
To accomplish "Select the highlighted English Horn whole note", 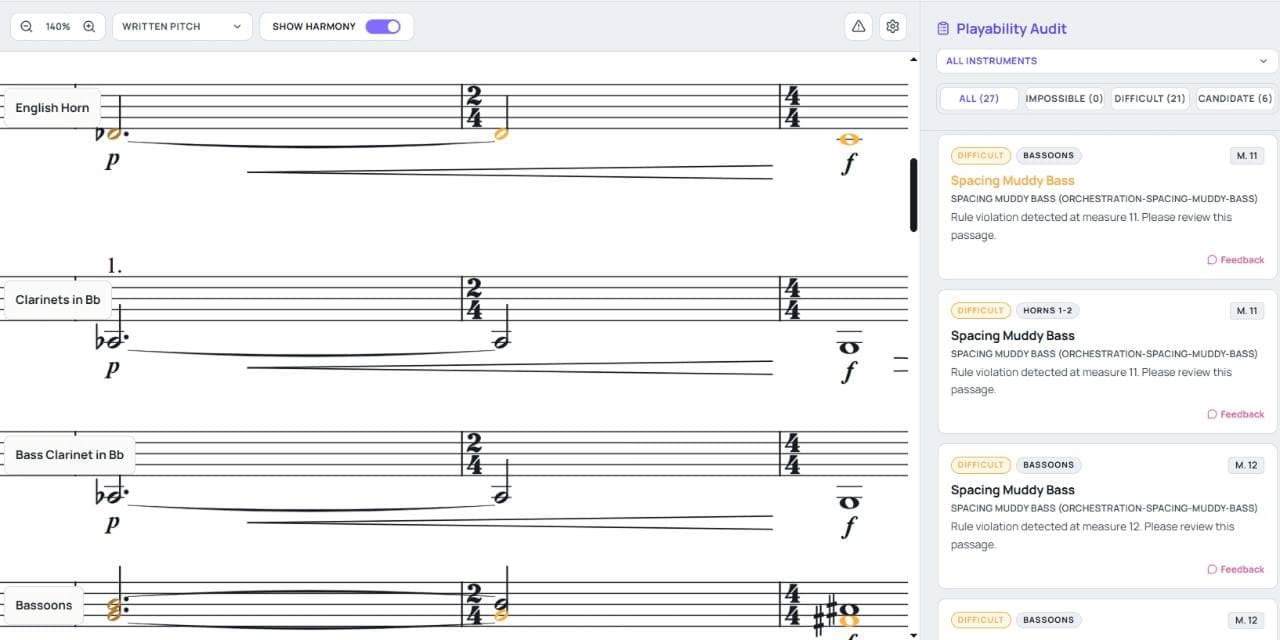I will point(850,140).
